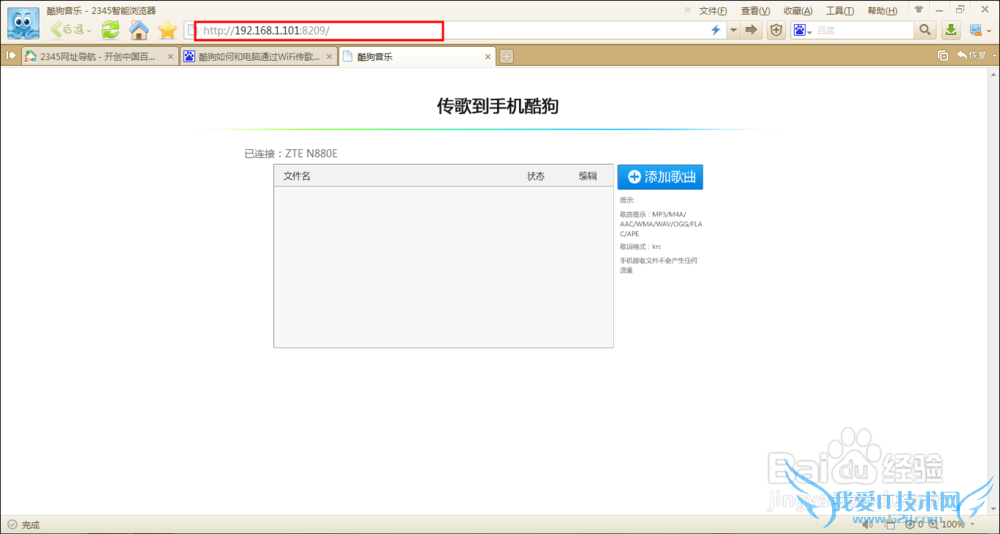The image size is (1000, 534).
Task: Click the 歌词格式：krc hint text
Action: pos(640,246)
